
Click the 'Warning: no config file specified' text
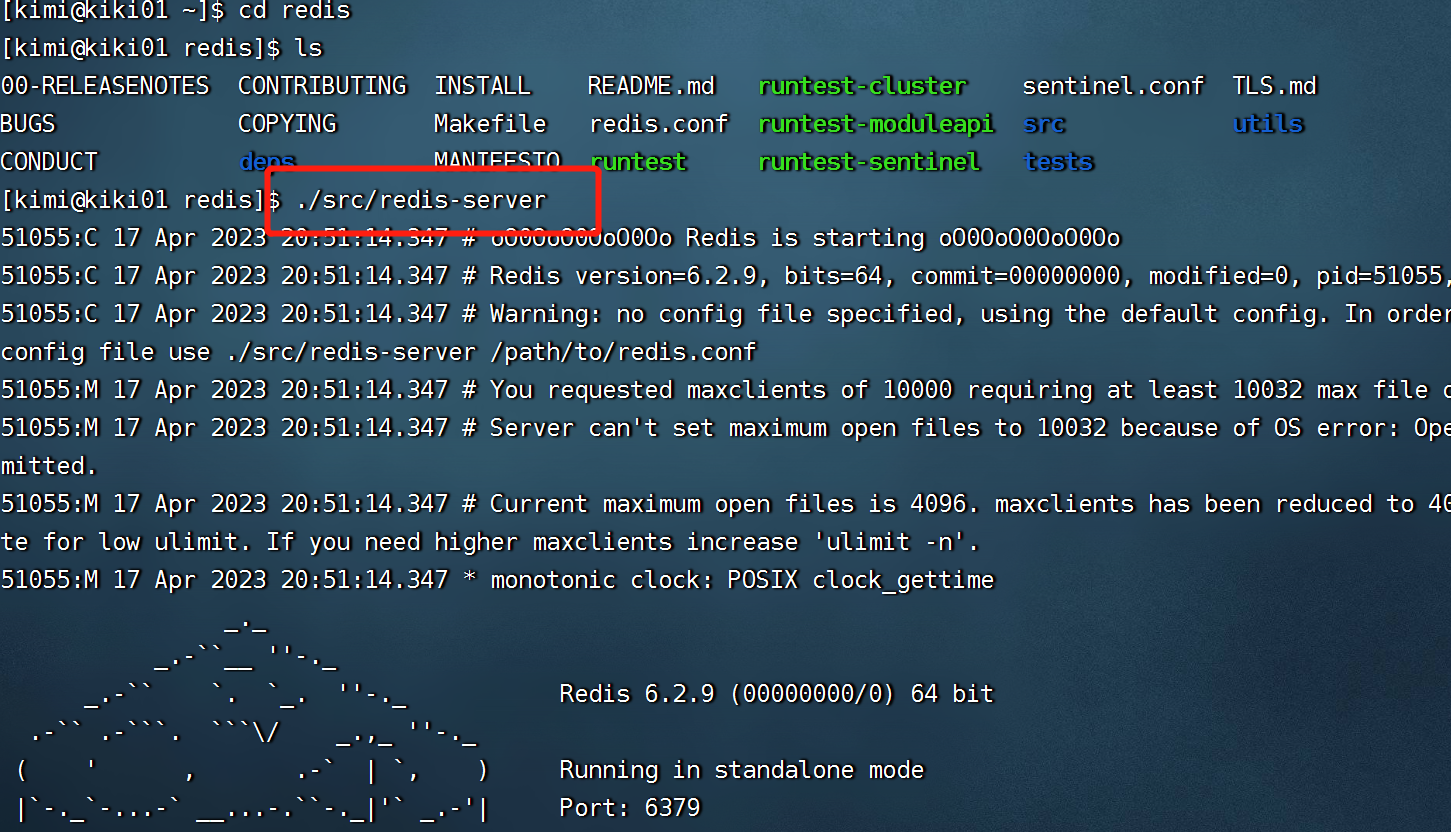721,314
